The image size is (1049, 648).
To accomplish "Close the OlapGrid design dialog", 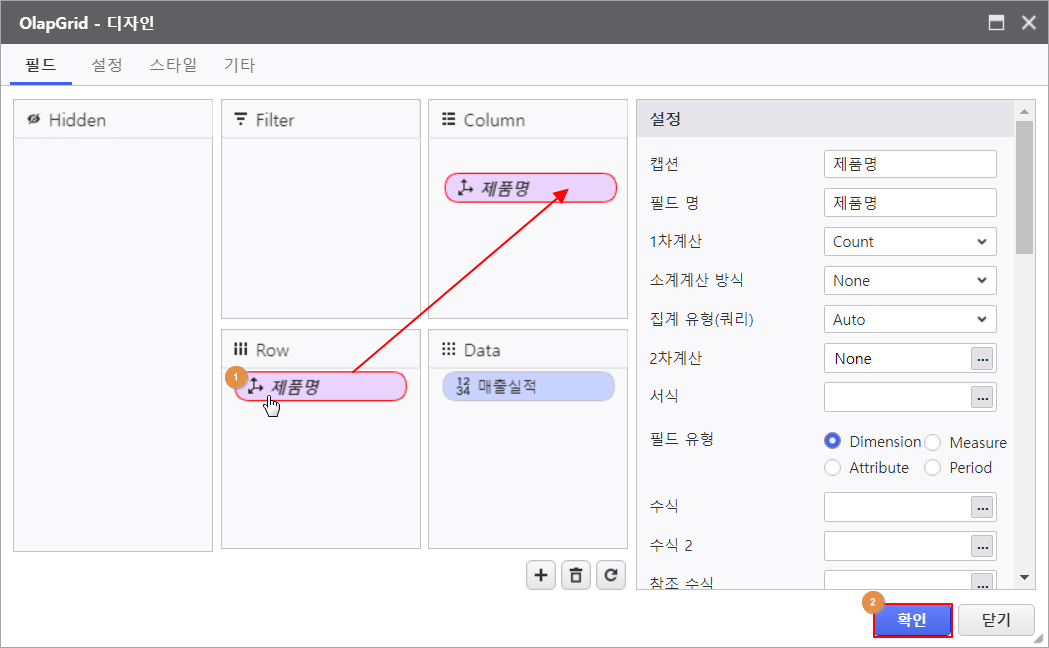I will coord(1029,23).
